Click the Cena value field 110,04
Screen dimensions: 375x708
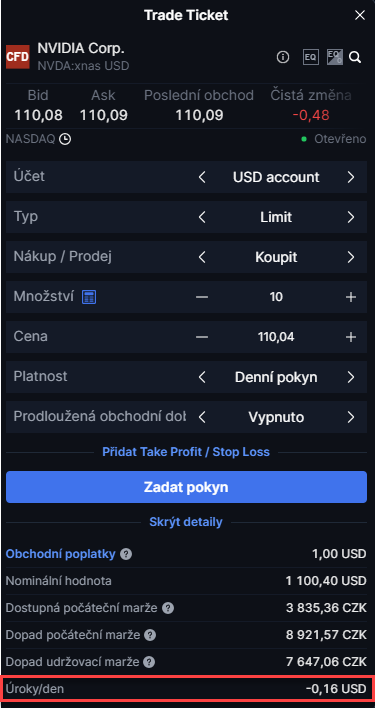click(x=276, y=337)
